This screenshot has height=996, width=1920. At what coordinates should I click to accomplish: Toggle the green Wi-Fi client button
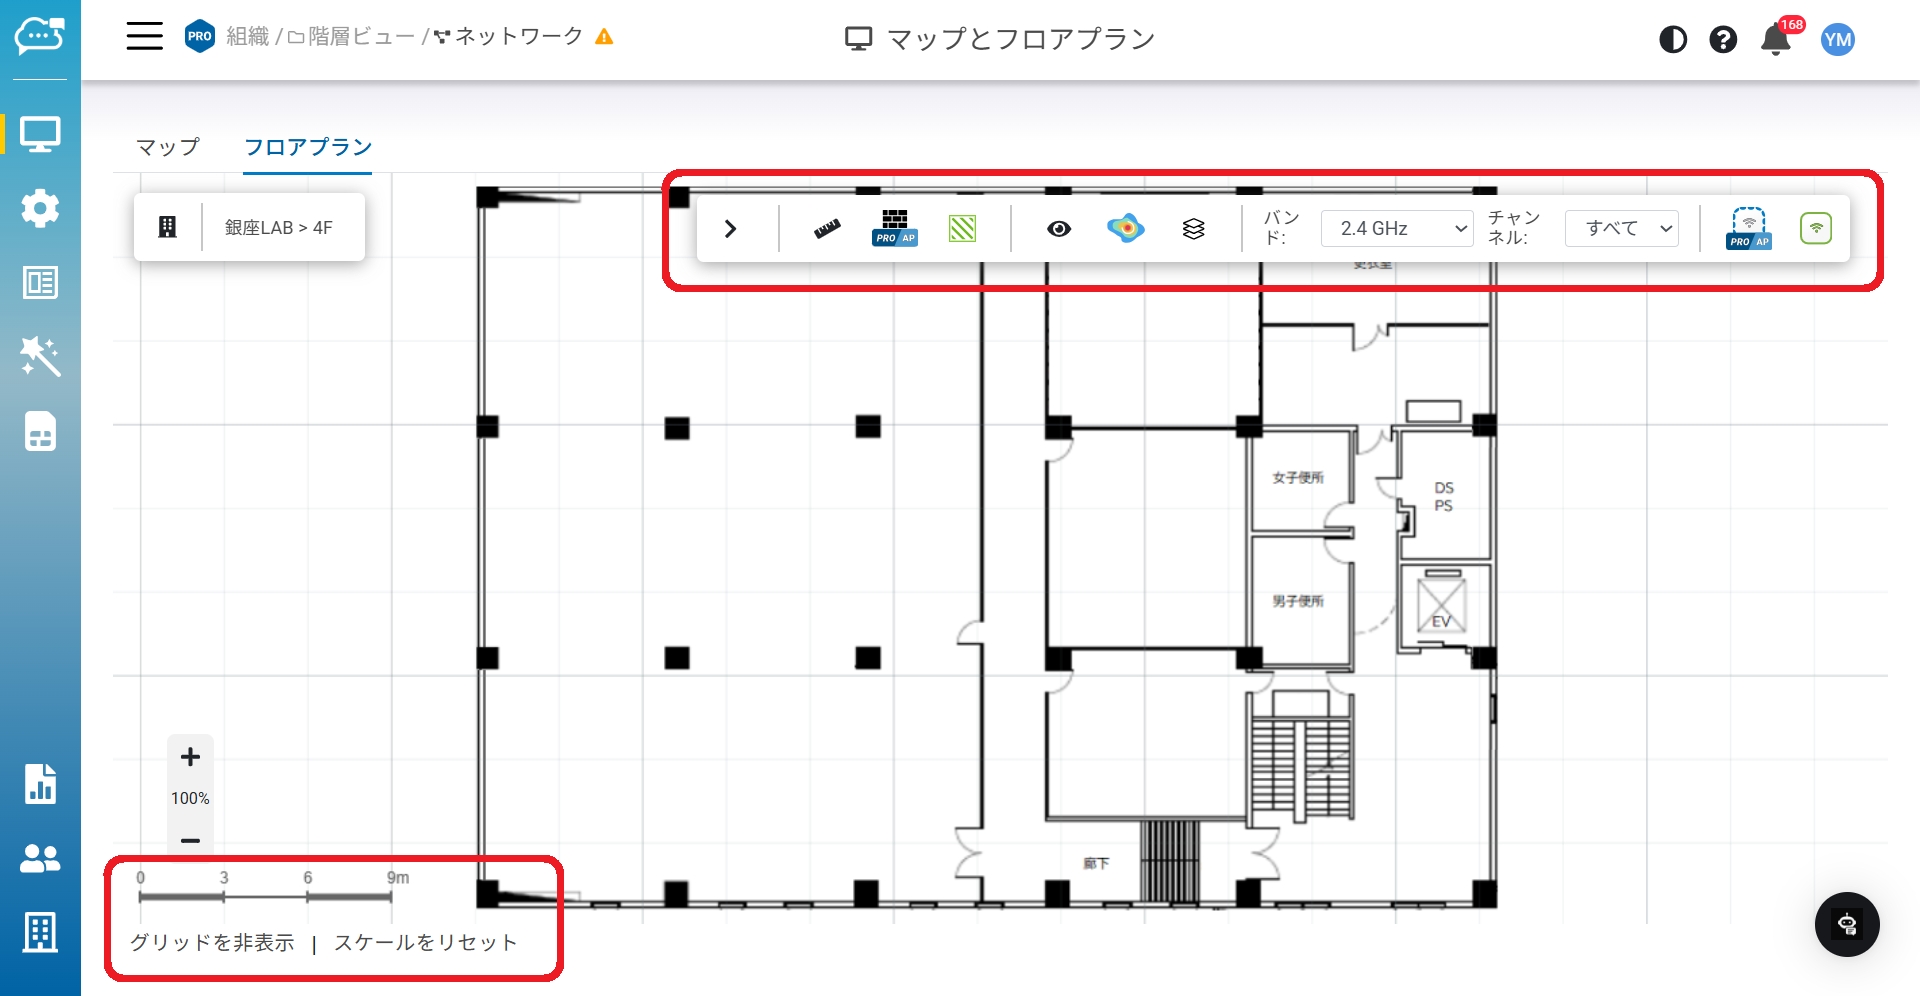point(1816,229)
